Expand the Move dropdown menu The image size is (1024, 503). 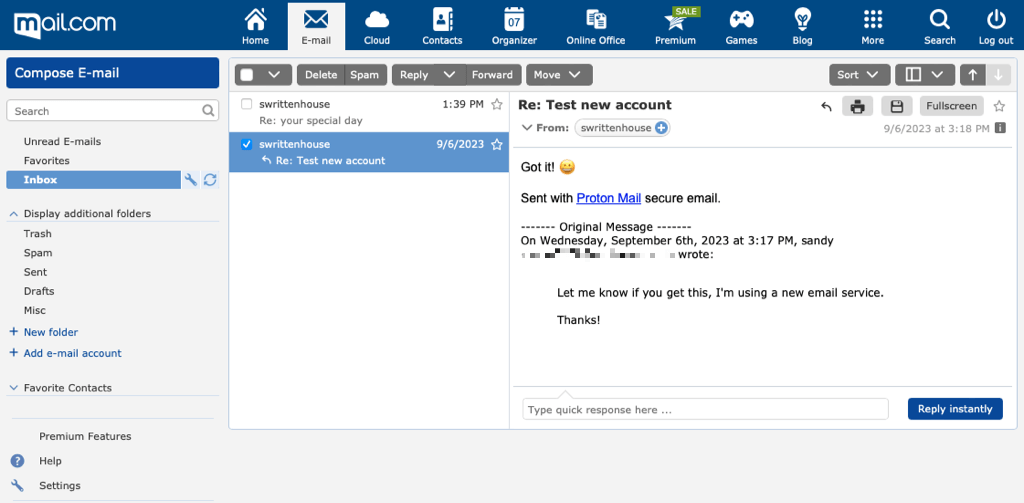559,75
